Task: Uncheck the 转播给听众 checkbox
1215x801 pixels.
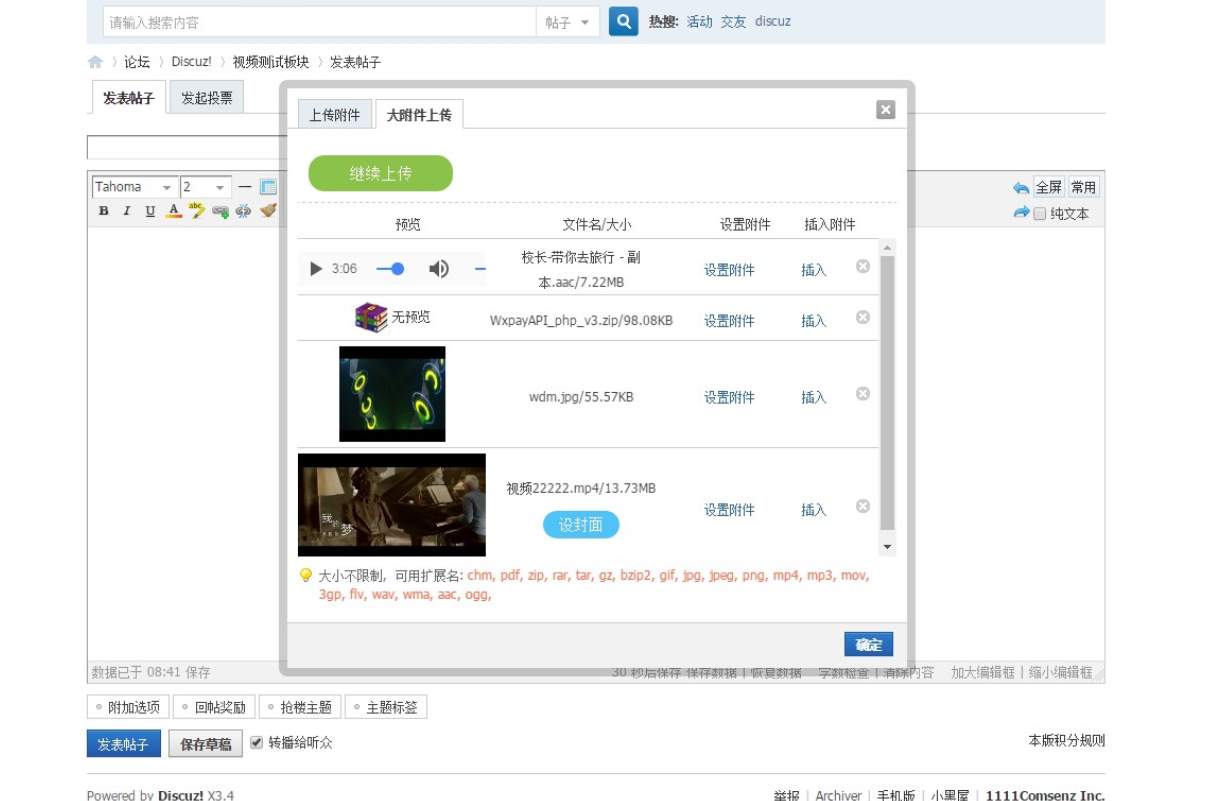Action: click(257, 742)
